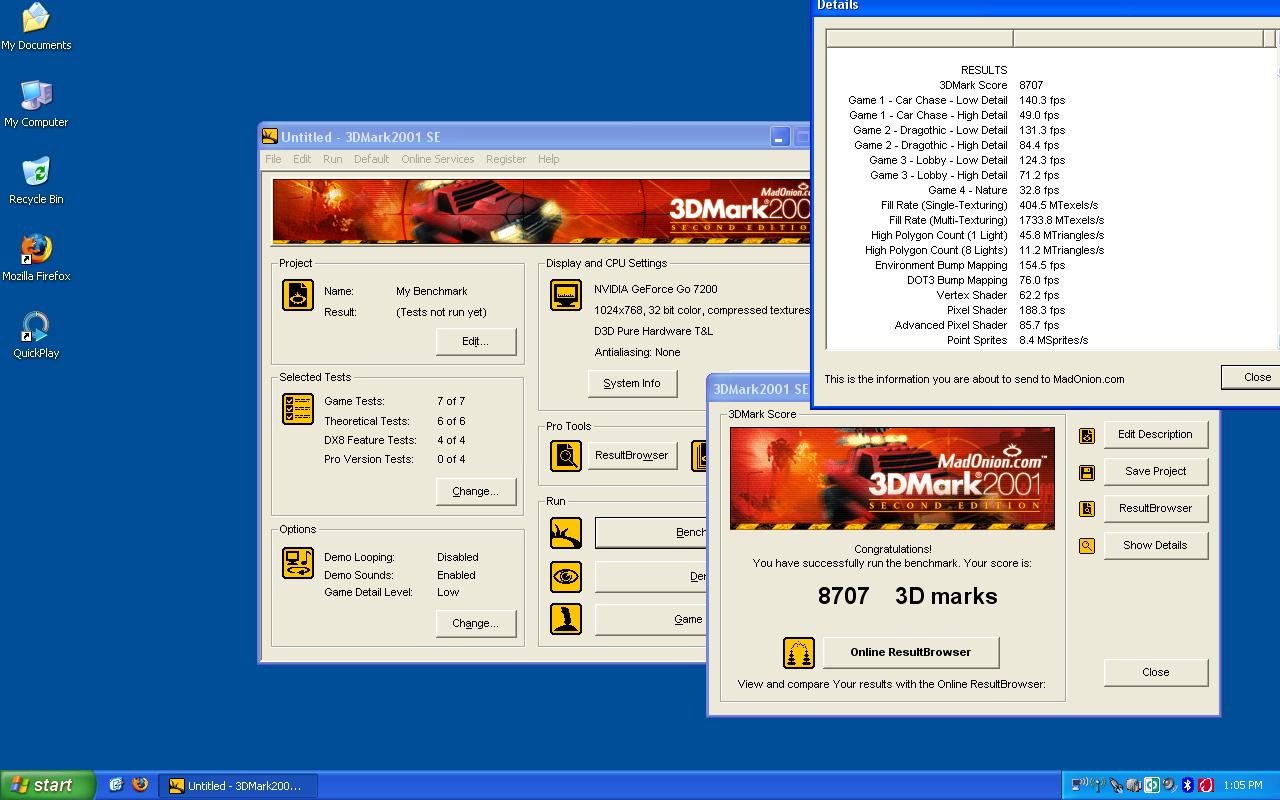
Task: Close the 3DMark score window
Action: click(x=1156, y=673)
